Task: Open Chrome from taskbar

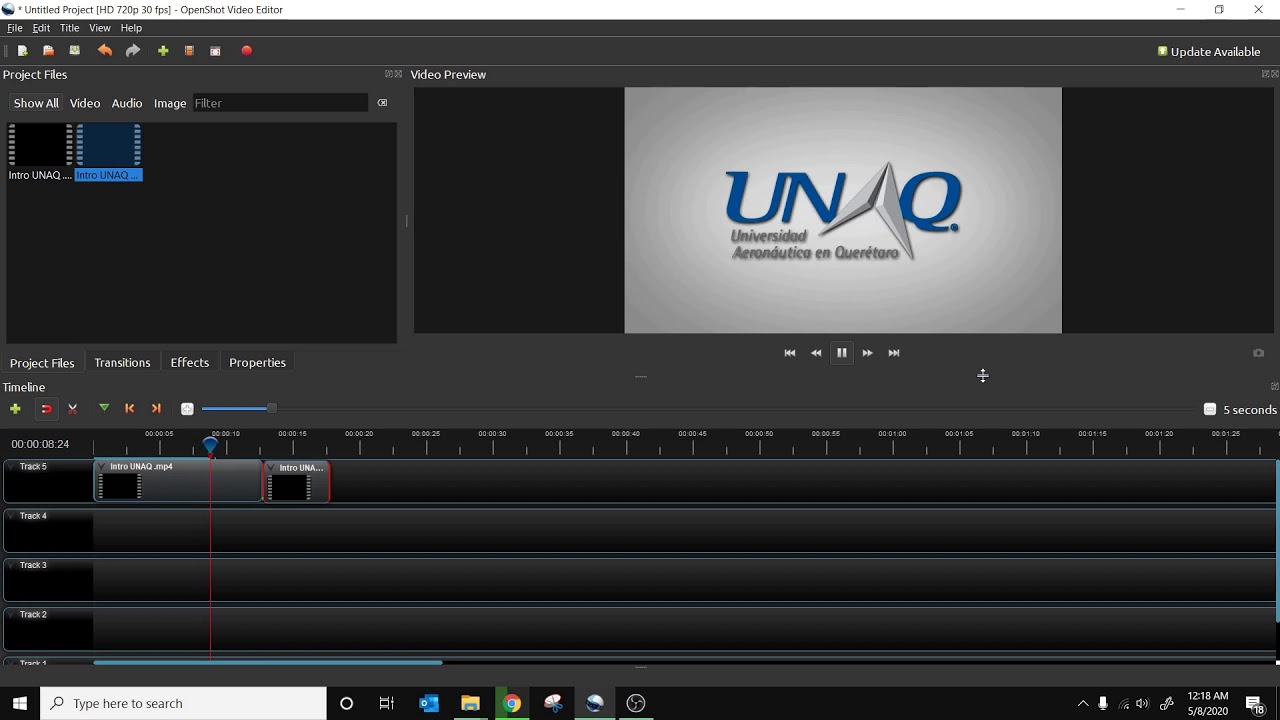Action: pos(512,703)
